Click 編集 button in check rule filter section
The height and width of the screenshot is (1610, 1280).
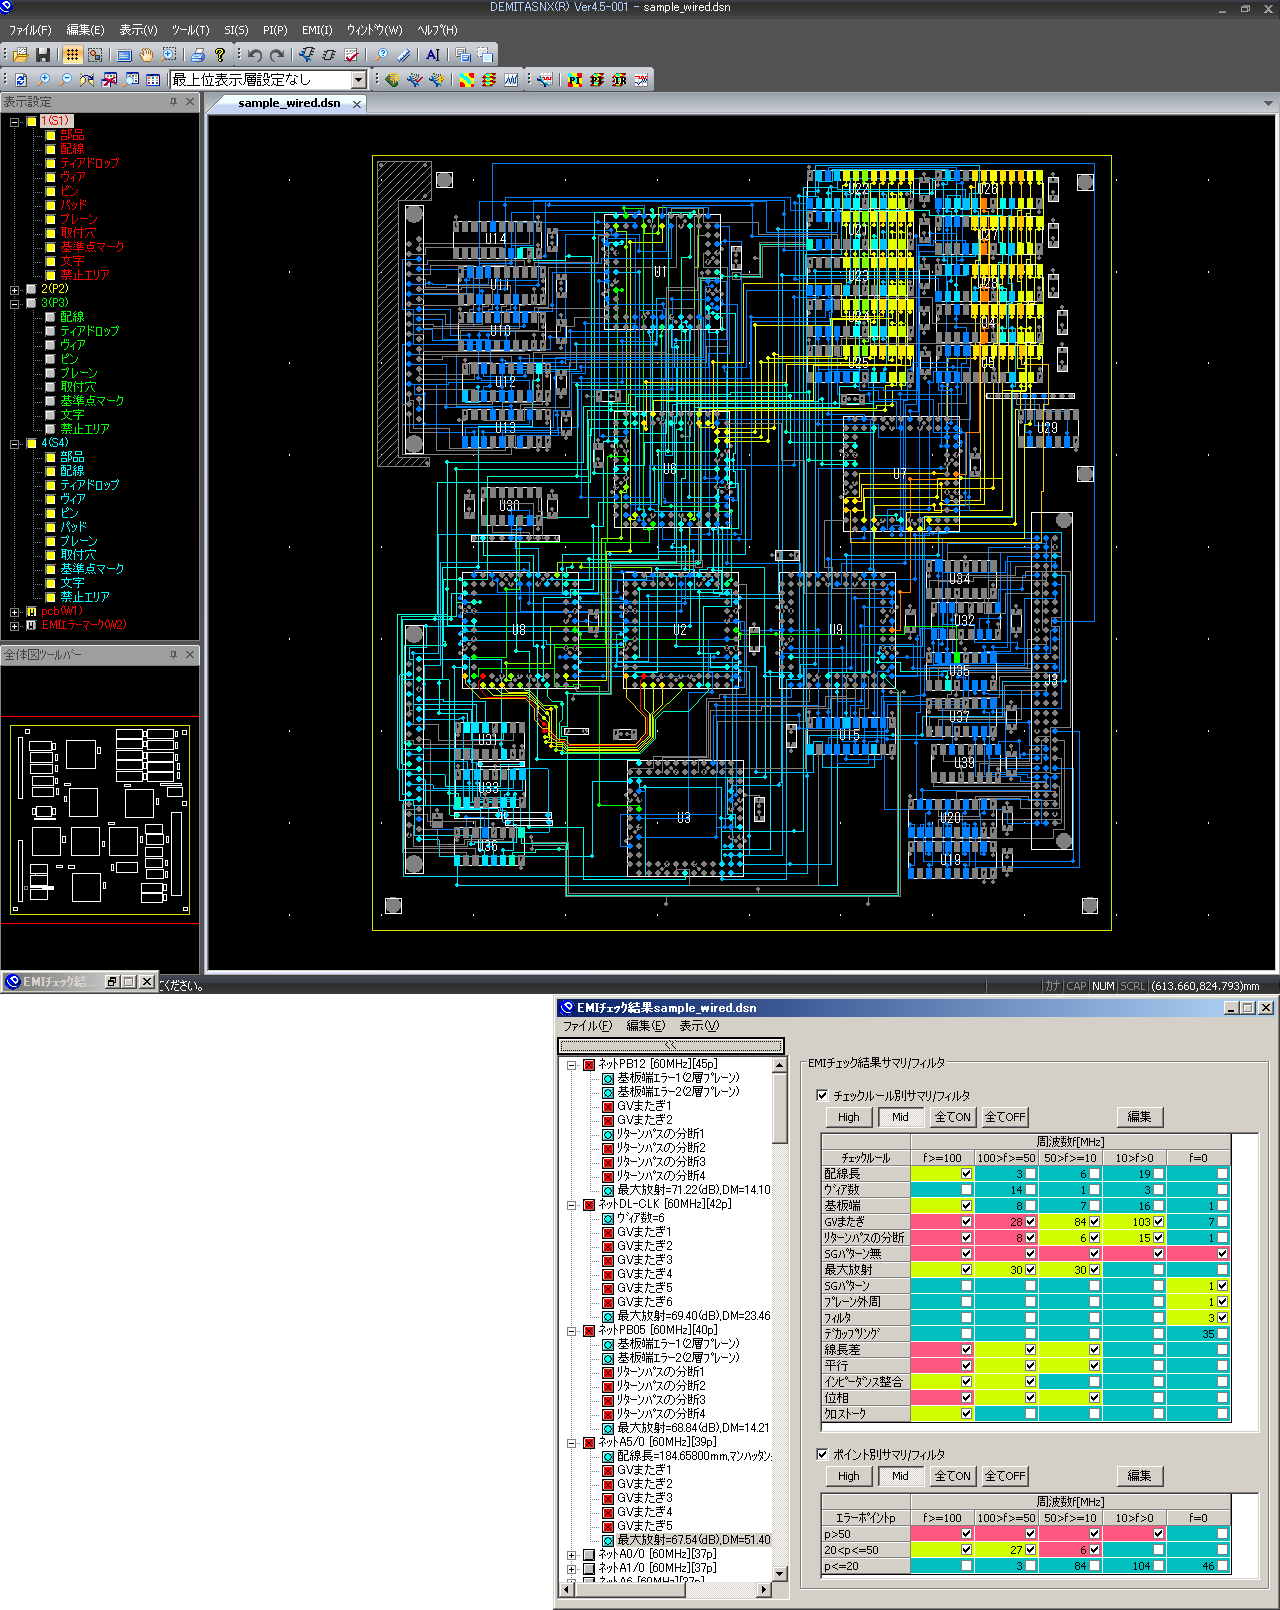point(1140,1117)
